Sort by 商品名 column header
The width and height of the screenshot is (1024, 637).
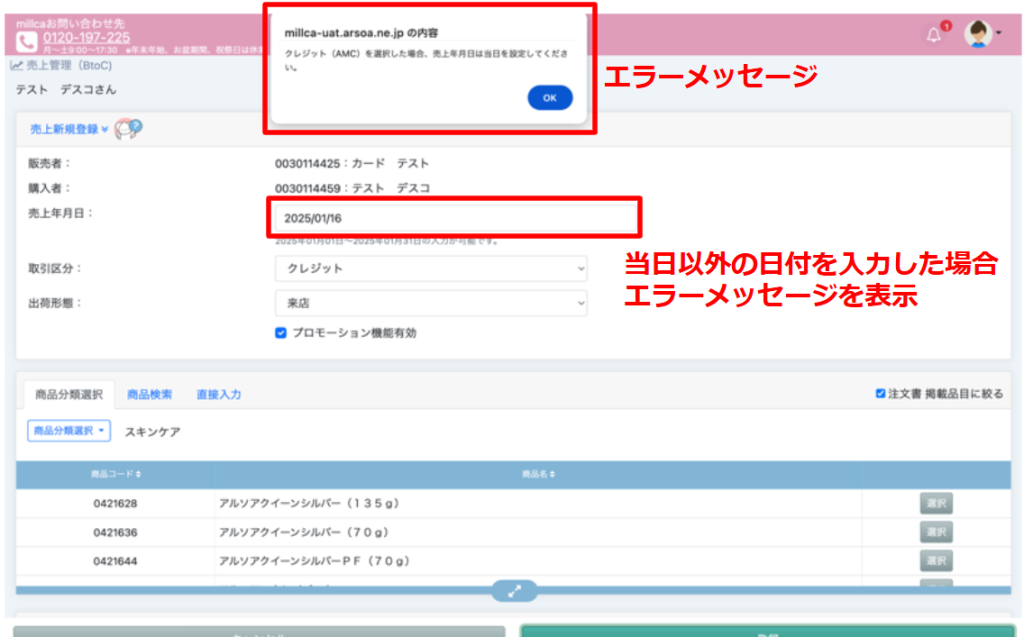538,474
